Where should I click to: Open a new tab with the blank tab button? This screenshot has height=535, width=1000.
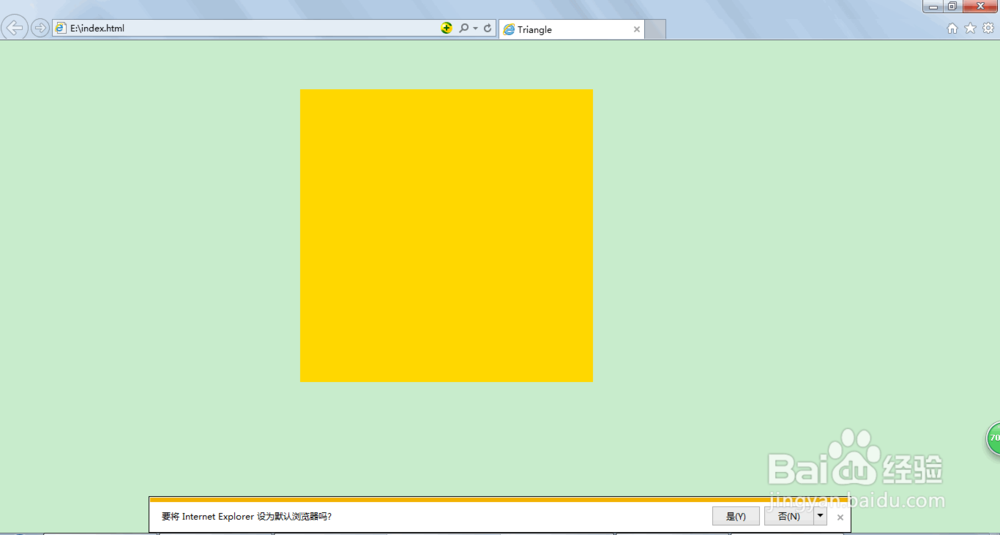coord(655,29)
